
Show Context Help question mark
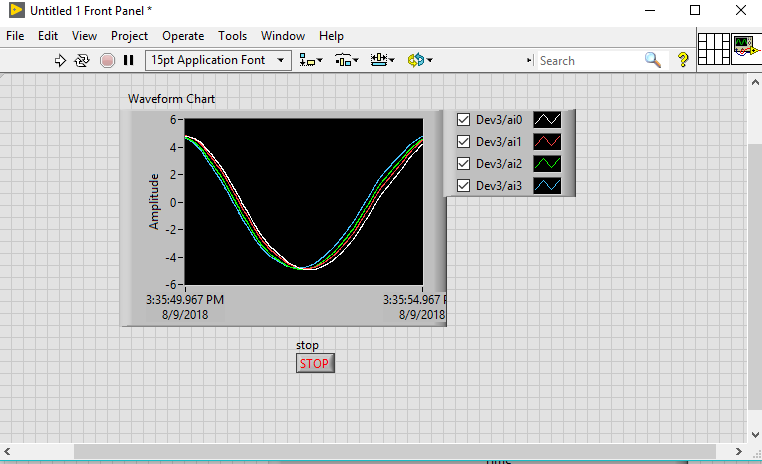point(683,60)
